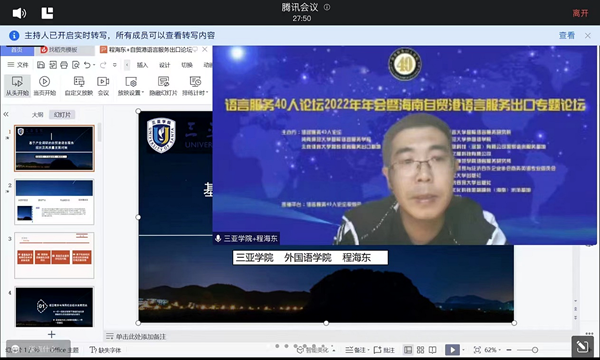Click 查看 to view transcription
This screenshot has height=360, width=600.
(x=567, y=36)
